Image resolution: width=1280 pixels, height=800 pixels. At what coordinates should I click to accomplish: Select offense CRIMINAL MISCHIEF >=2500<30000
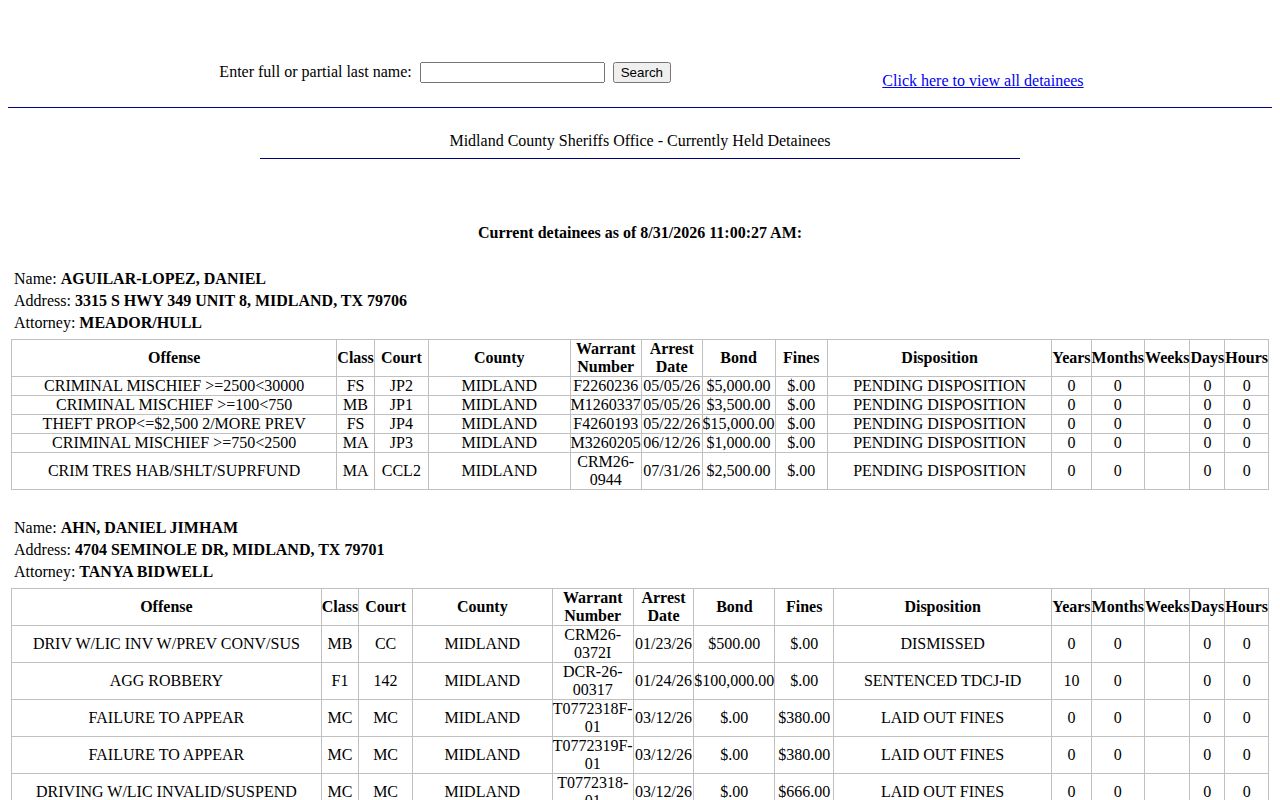[174, 386]
